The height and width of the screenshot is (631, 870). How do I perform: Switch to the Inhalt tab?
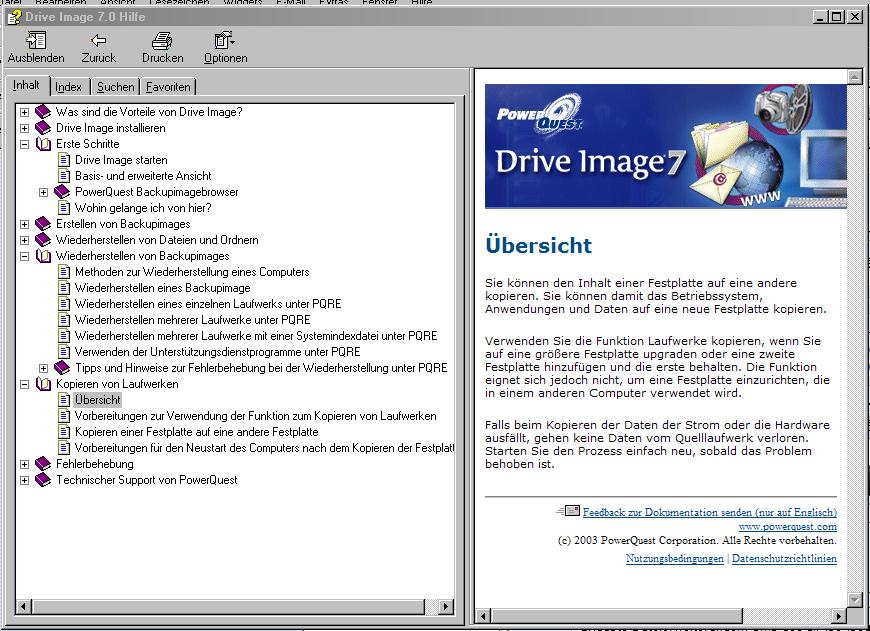click(26, 85)
